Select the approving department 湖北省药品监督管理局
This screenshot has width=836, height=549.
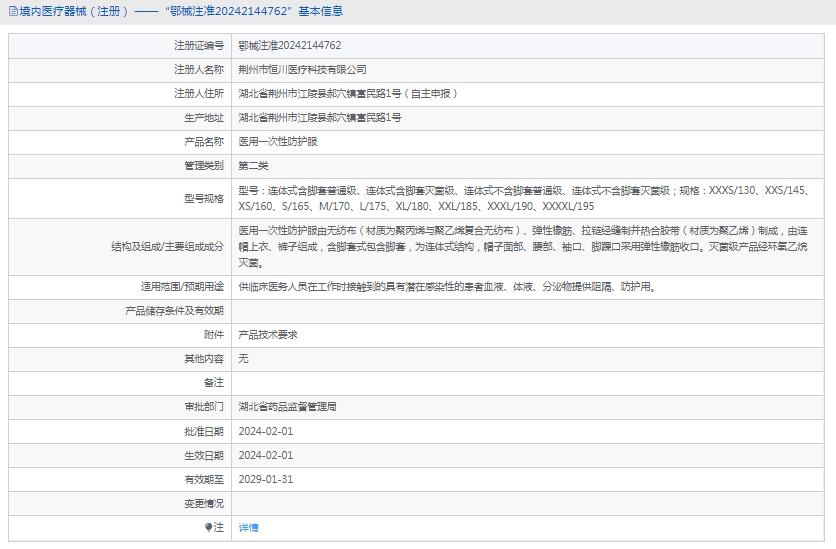[x=287, y=407]
